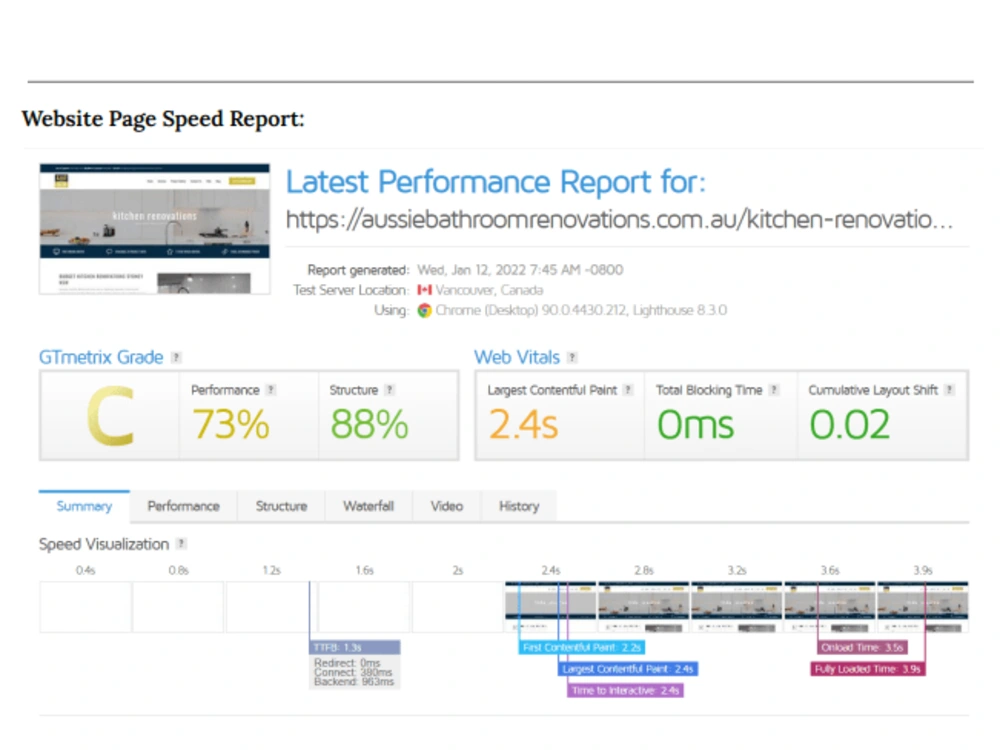This screenshot has height=750, width=1000.
Task: Click the large C grade letter
Action: (x=110, y=416)
